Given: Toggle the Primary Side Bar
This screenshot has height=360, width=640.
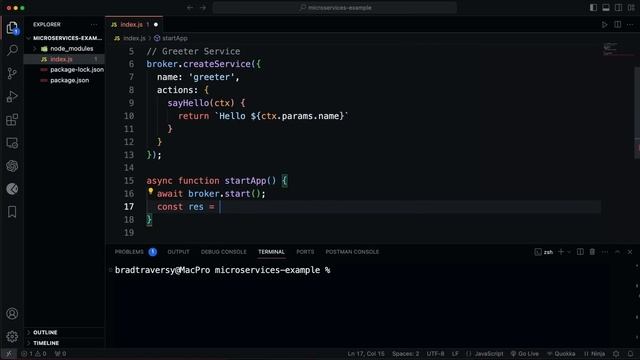Looking at the screenshot, I should 593,8.
